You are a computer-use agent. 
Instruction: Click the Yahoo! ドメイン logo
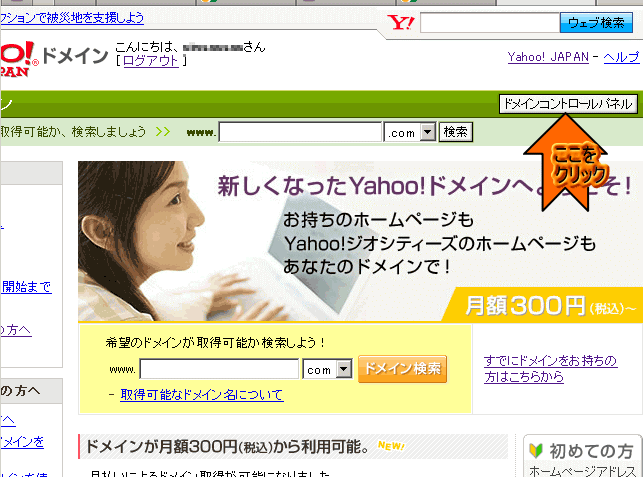[x=50, y=57]
